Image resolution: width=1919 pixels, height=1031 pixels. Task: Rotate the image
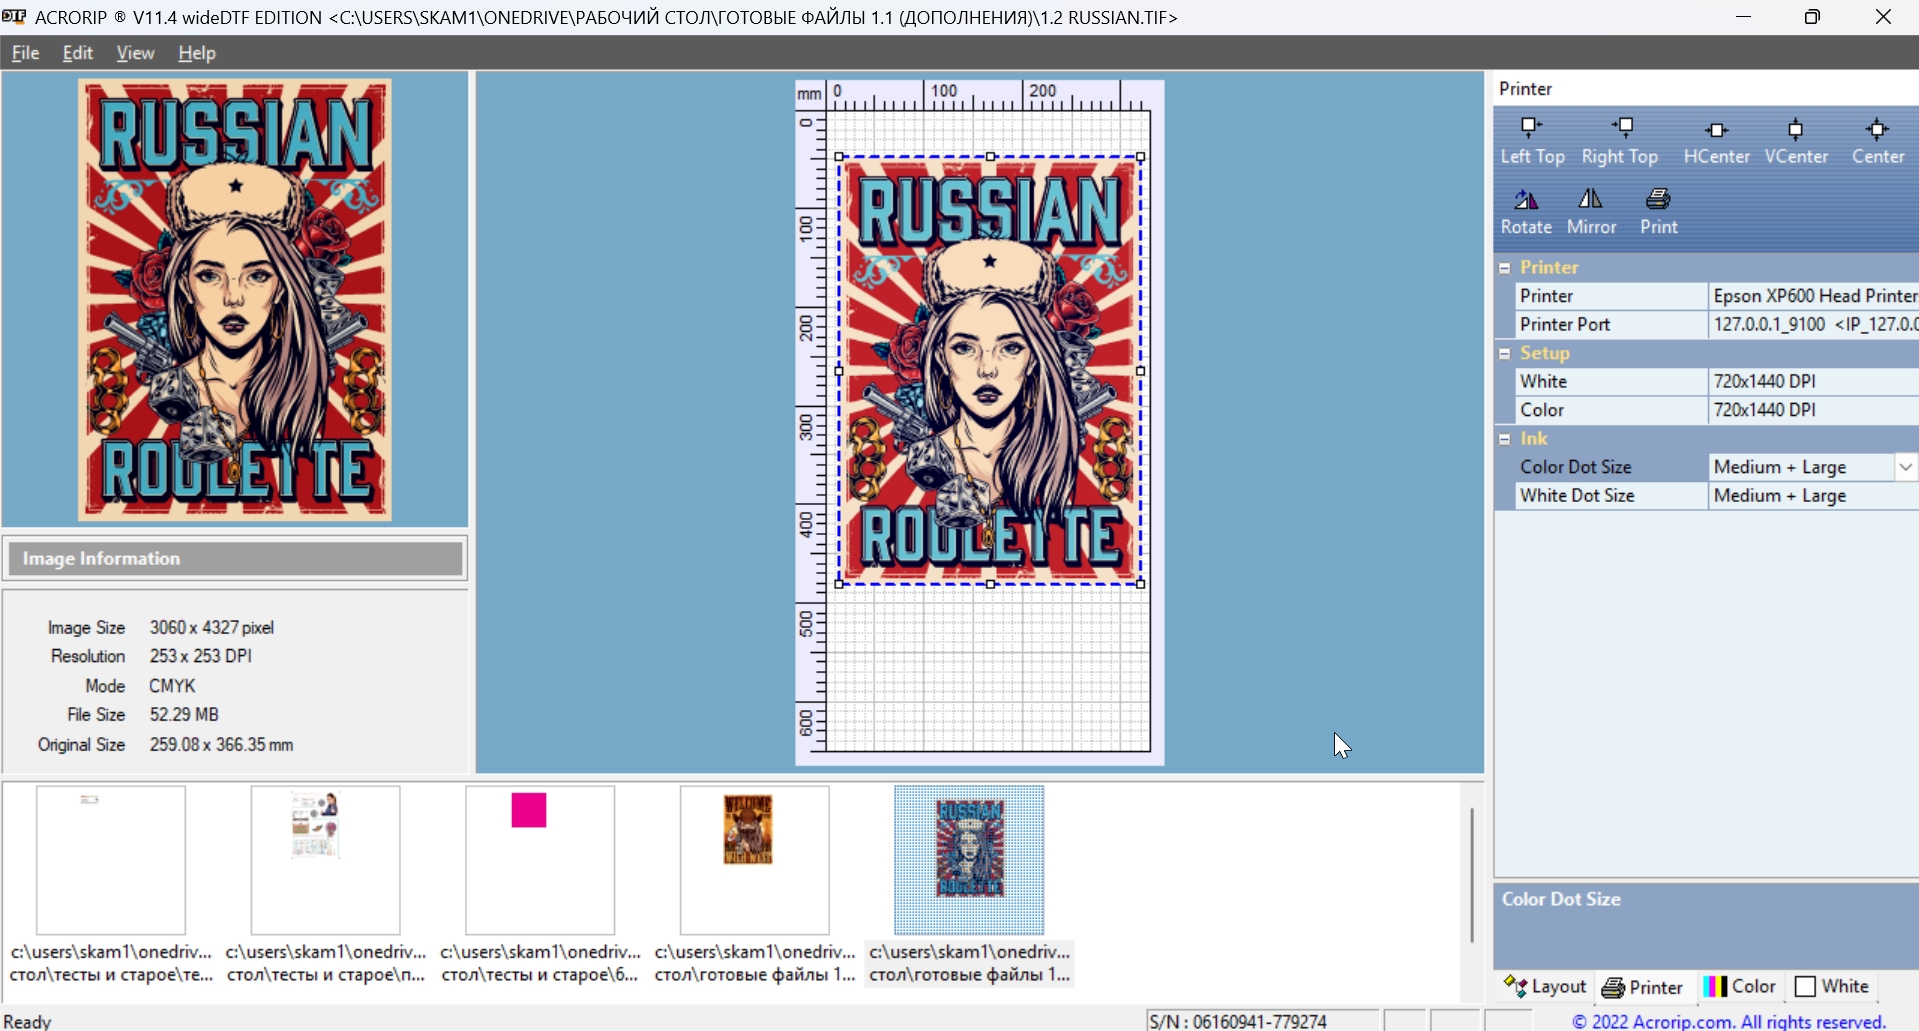1526,211
